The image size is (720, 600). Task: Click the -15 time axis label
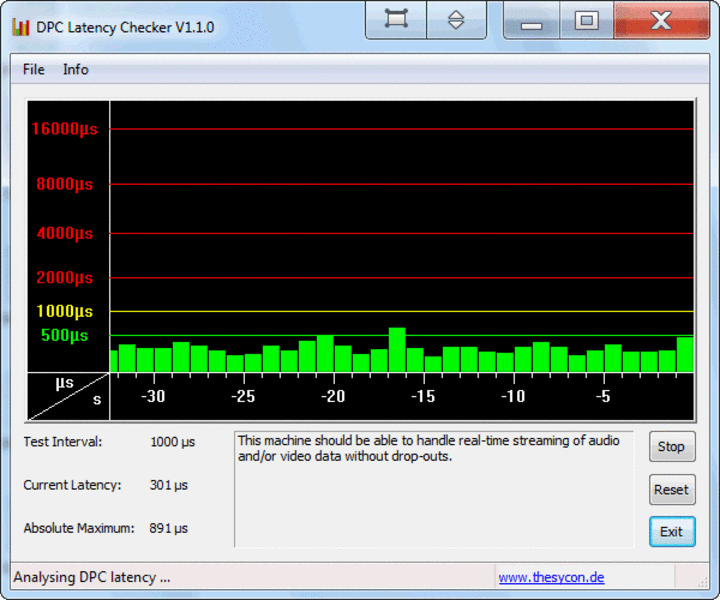[x=423, y=396]
